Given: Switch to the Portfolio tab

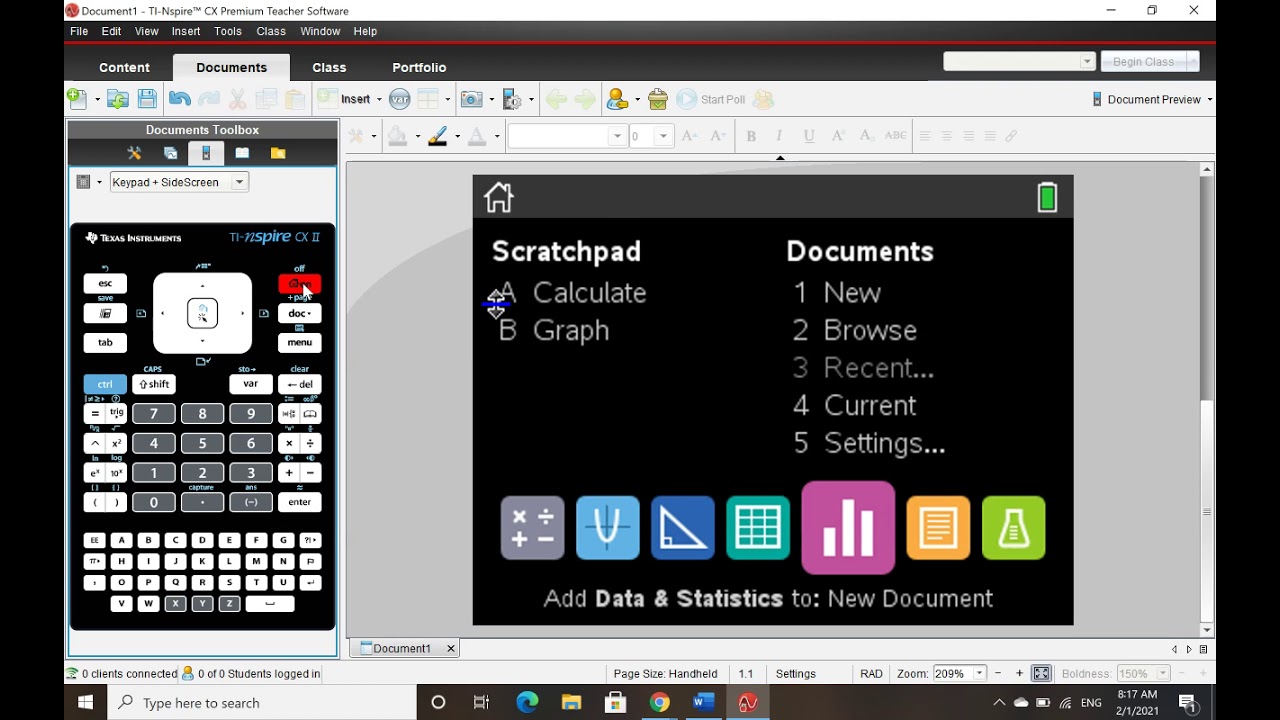Looking at the screenshot, I should pyautogui.click(x=419, y=67).
